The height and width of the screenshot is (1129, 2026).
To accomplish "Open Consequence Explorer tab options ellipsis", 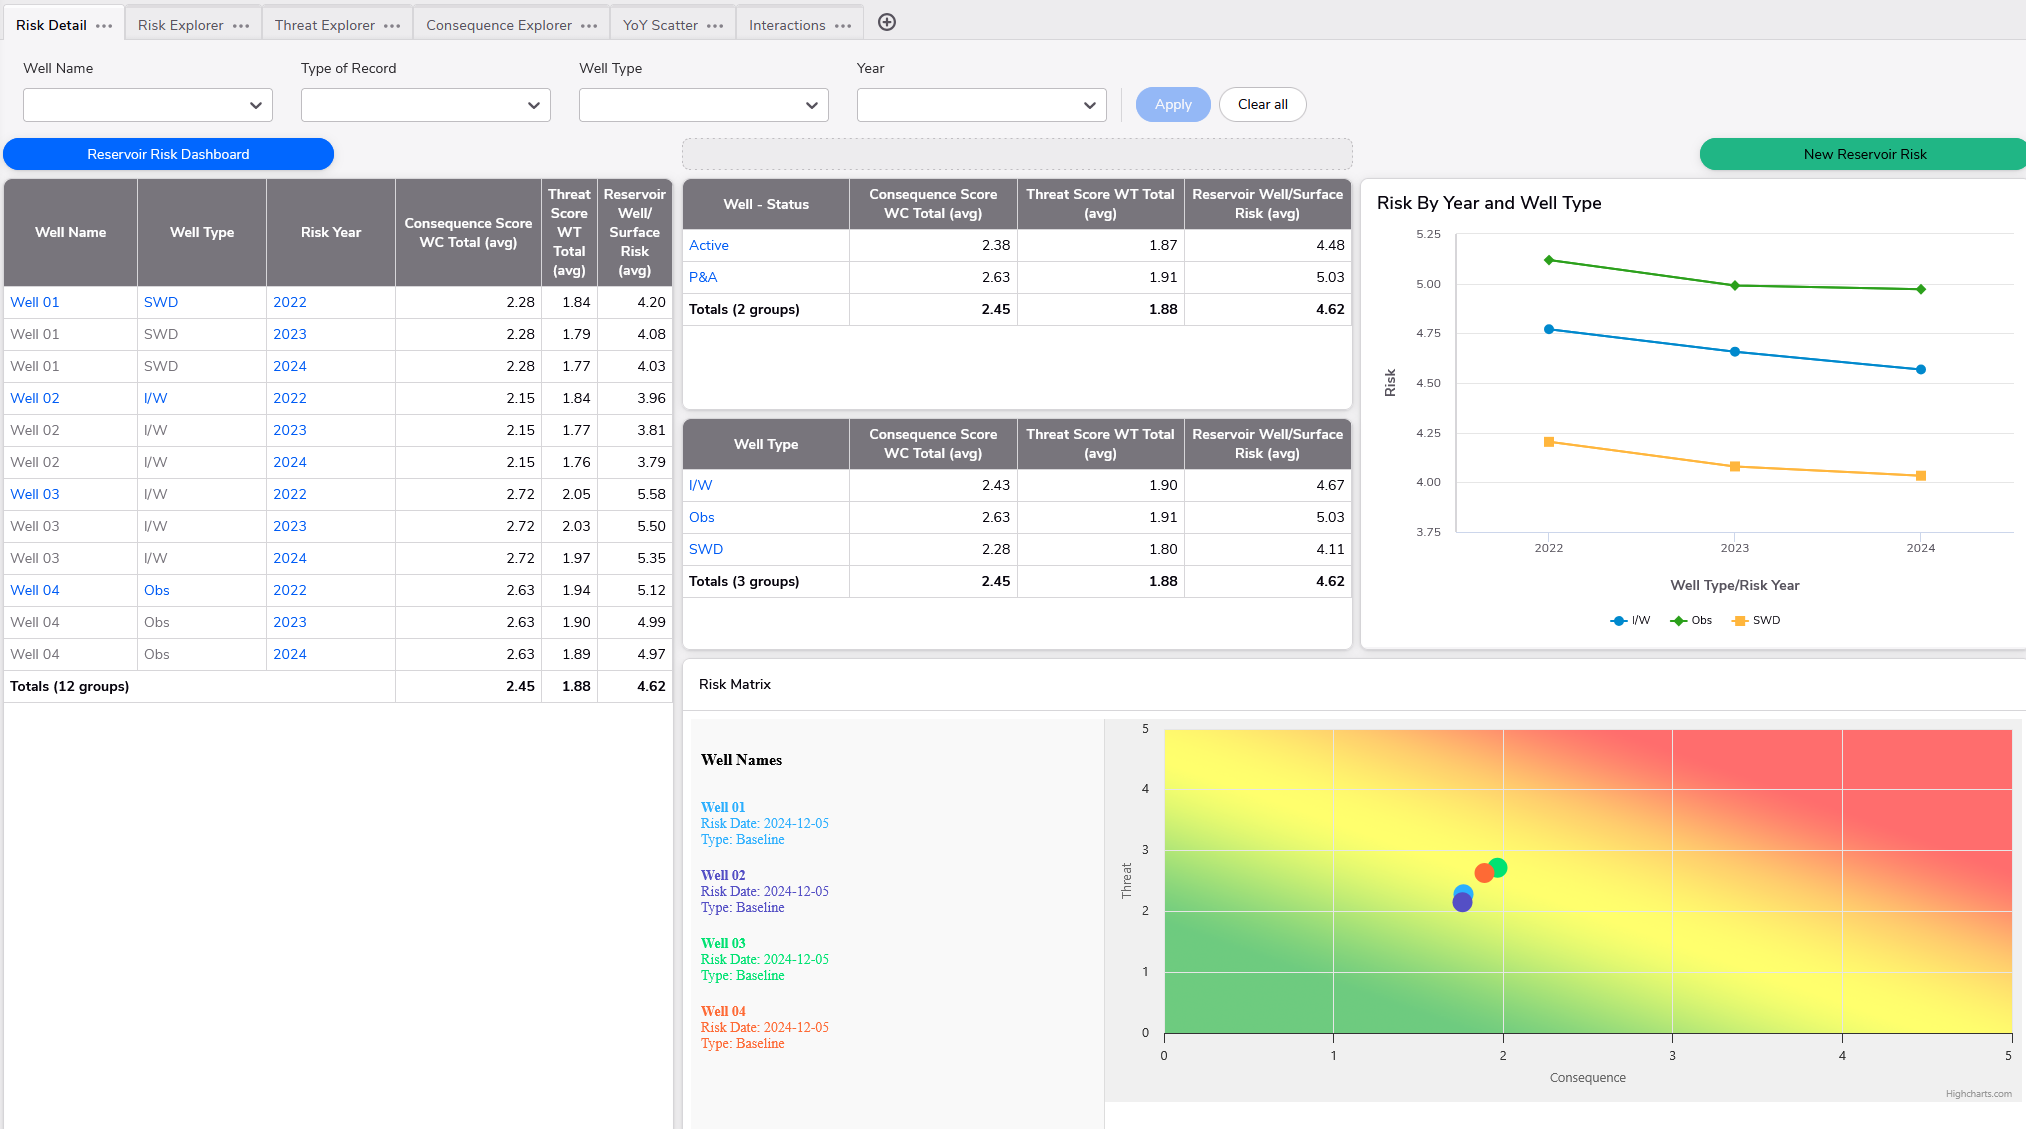I will [x=589, y=26].
